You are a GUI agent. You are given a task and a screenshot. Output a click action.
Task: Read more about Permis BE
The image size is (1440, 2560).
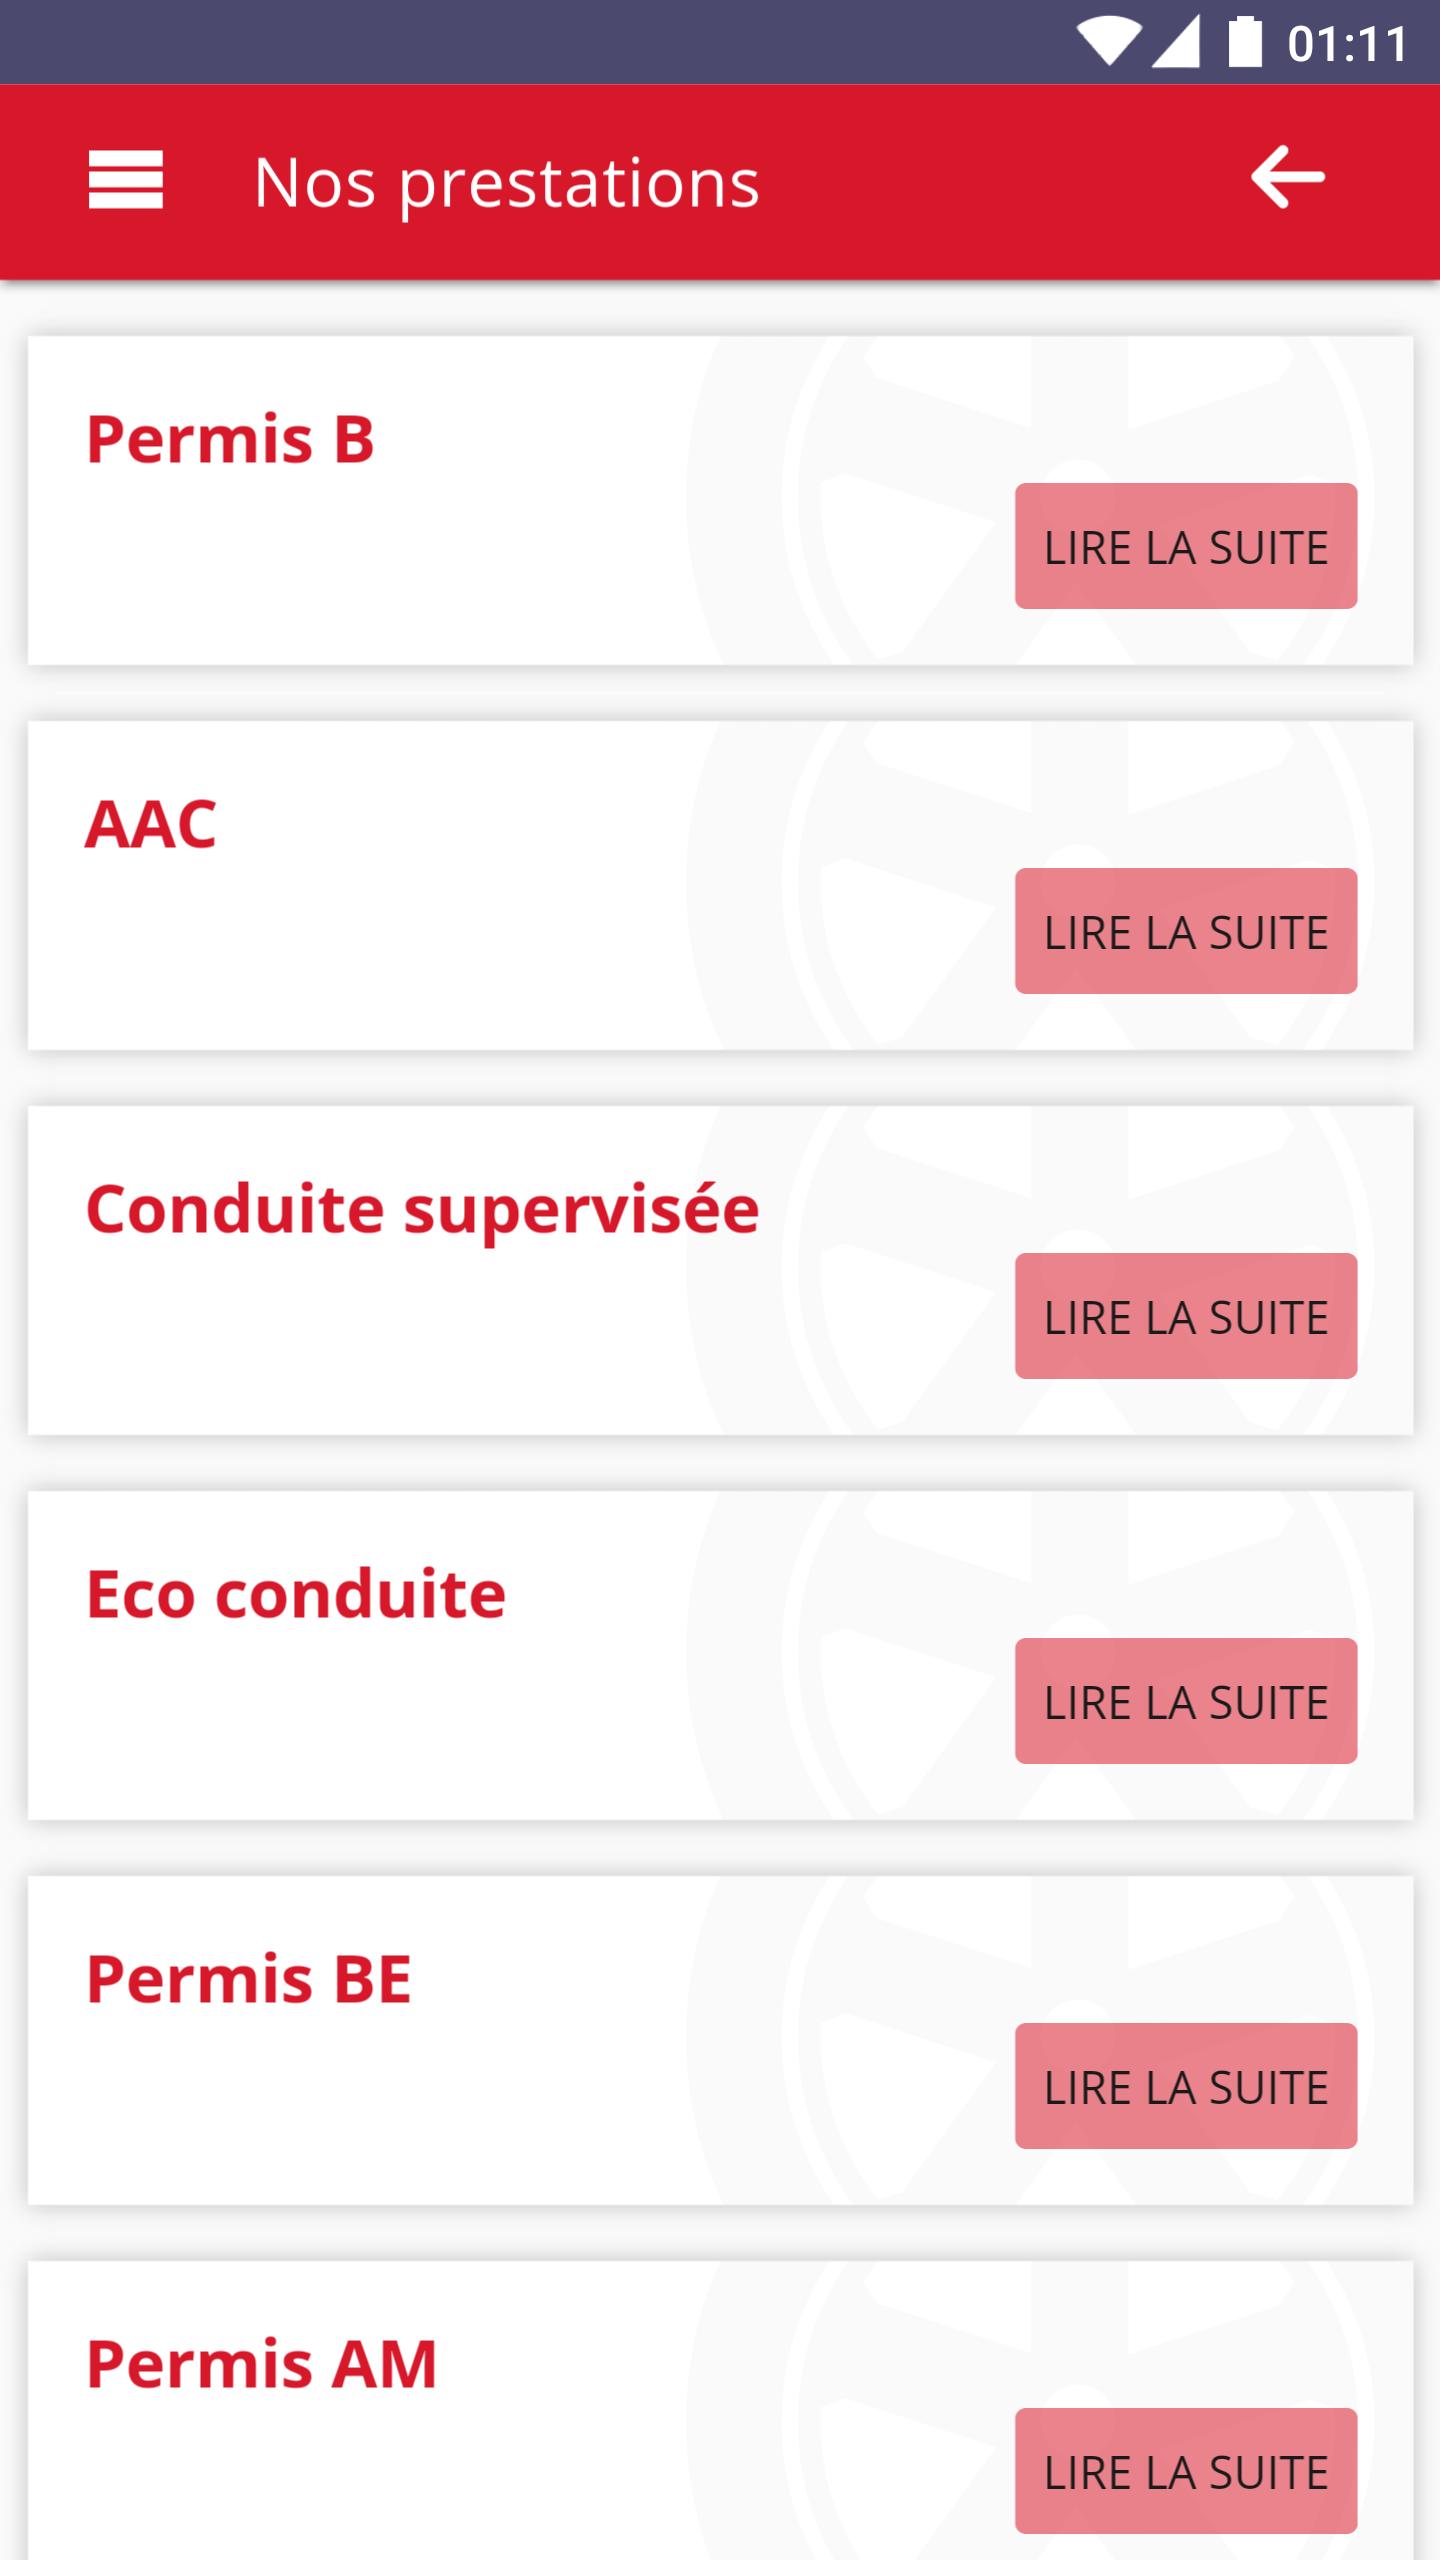tap(1185, 2086)
